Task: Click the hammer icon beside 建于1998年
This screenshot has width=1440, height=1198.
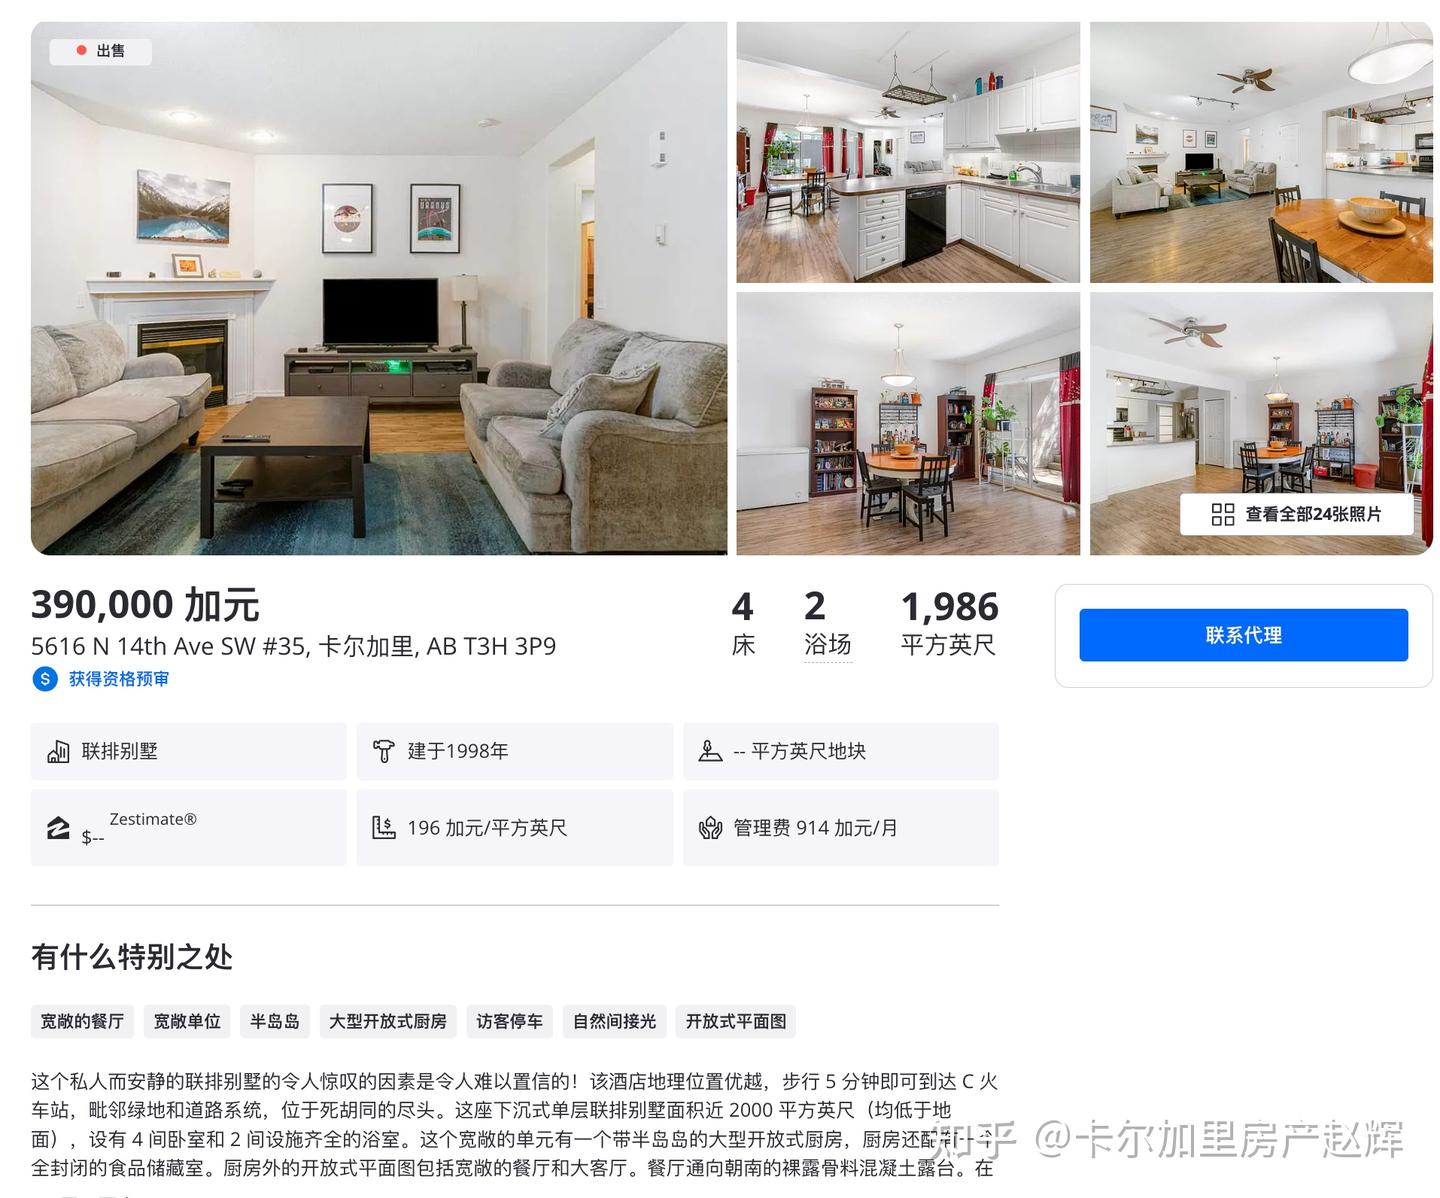Action: click(x=384, y=752)
